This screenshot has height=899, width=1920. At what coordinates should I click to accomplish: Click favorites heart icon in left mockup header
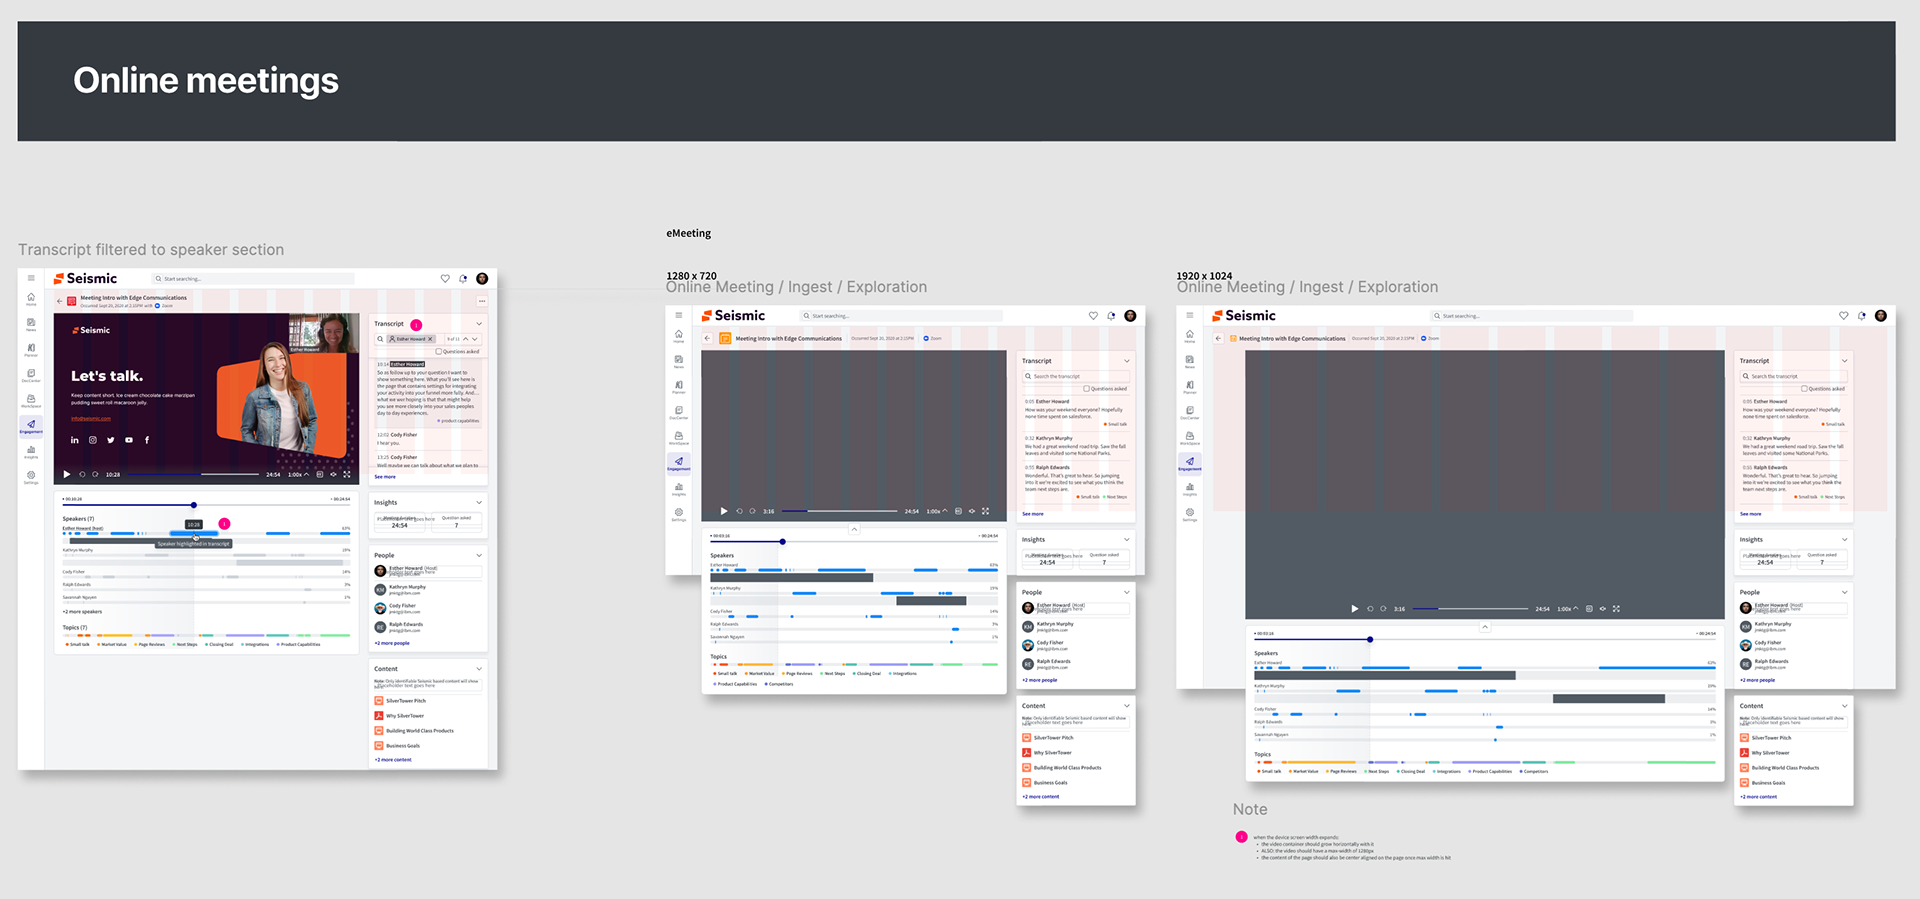click(445, 279)
